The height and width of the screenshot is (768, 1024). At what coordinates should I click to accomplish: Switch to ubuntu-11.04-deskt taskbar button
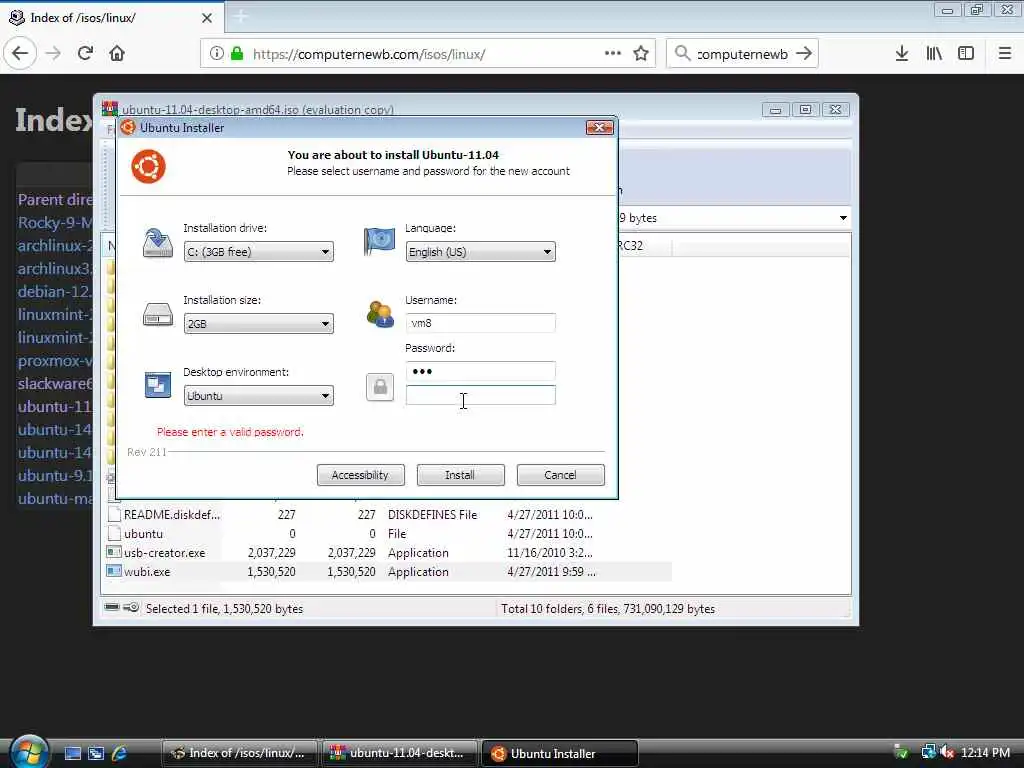tap(398, 753)
